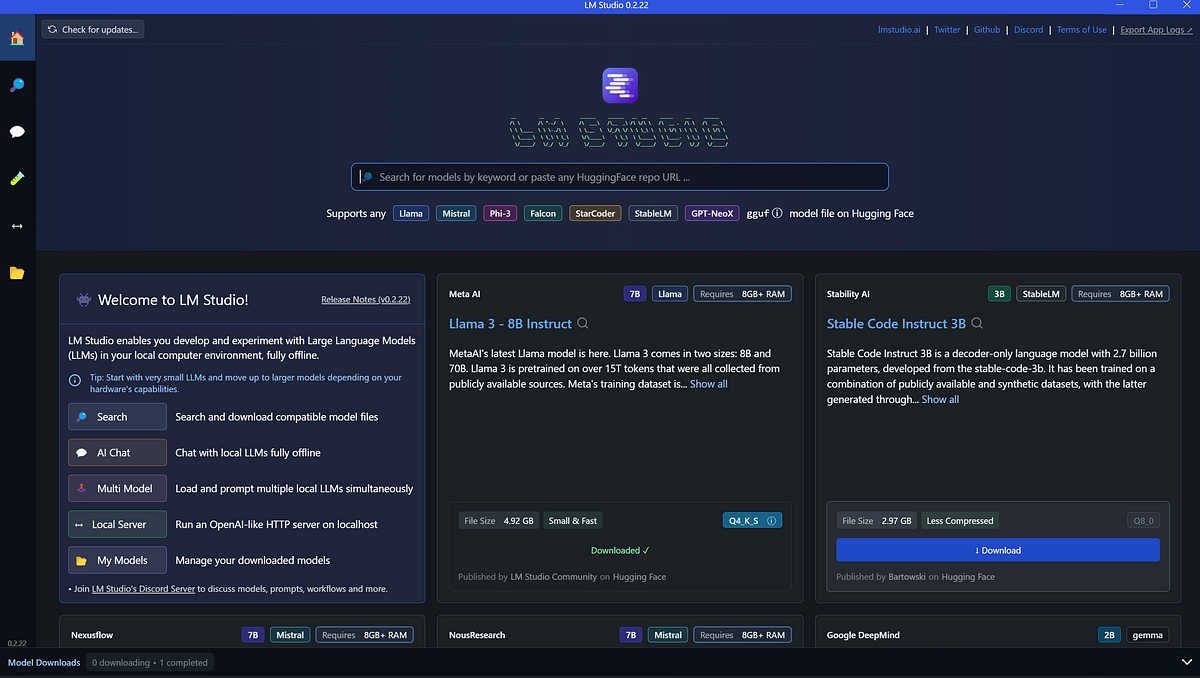The width and height of the screenshot is (1200, 678).
Task: Open My Models folder icon in sidebar
Action: pos(17,273)
